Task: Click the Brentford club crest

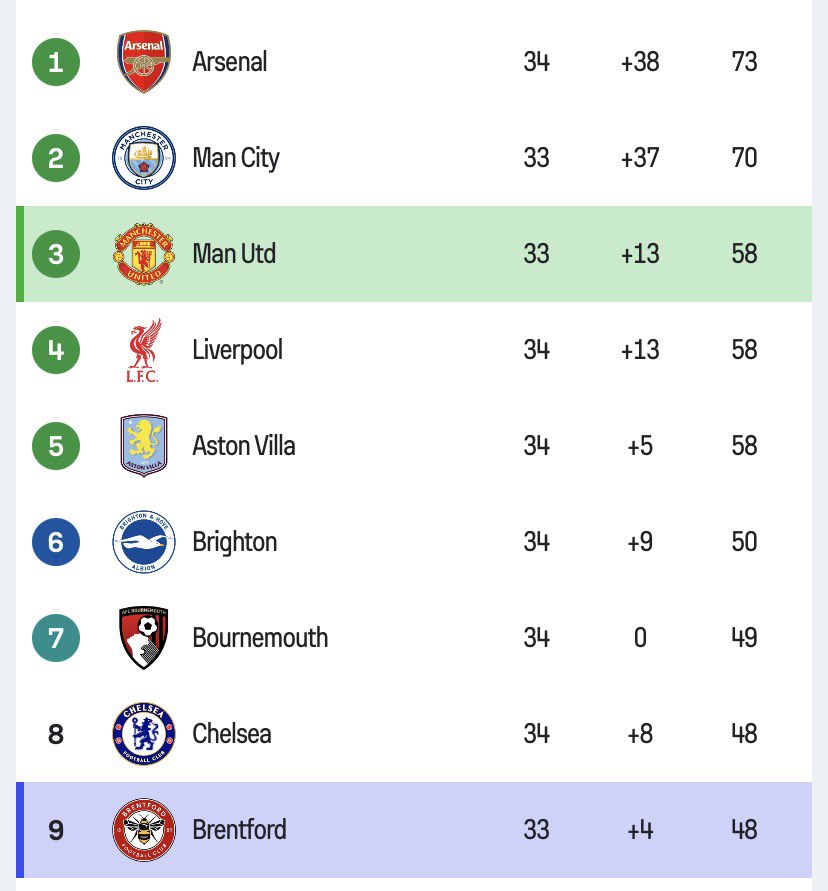Action: (144, 830)
